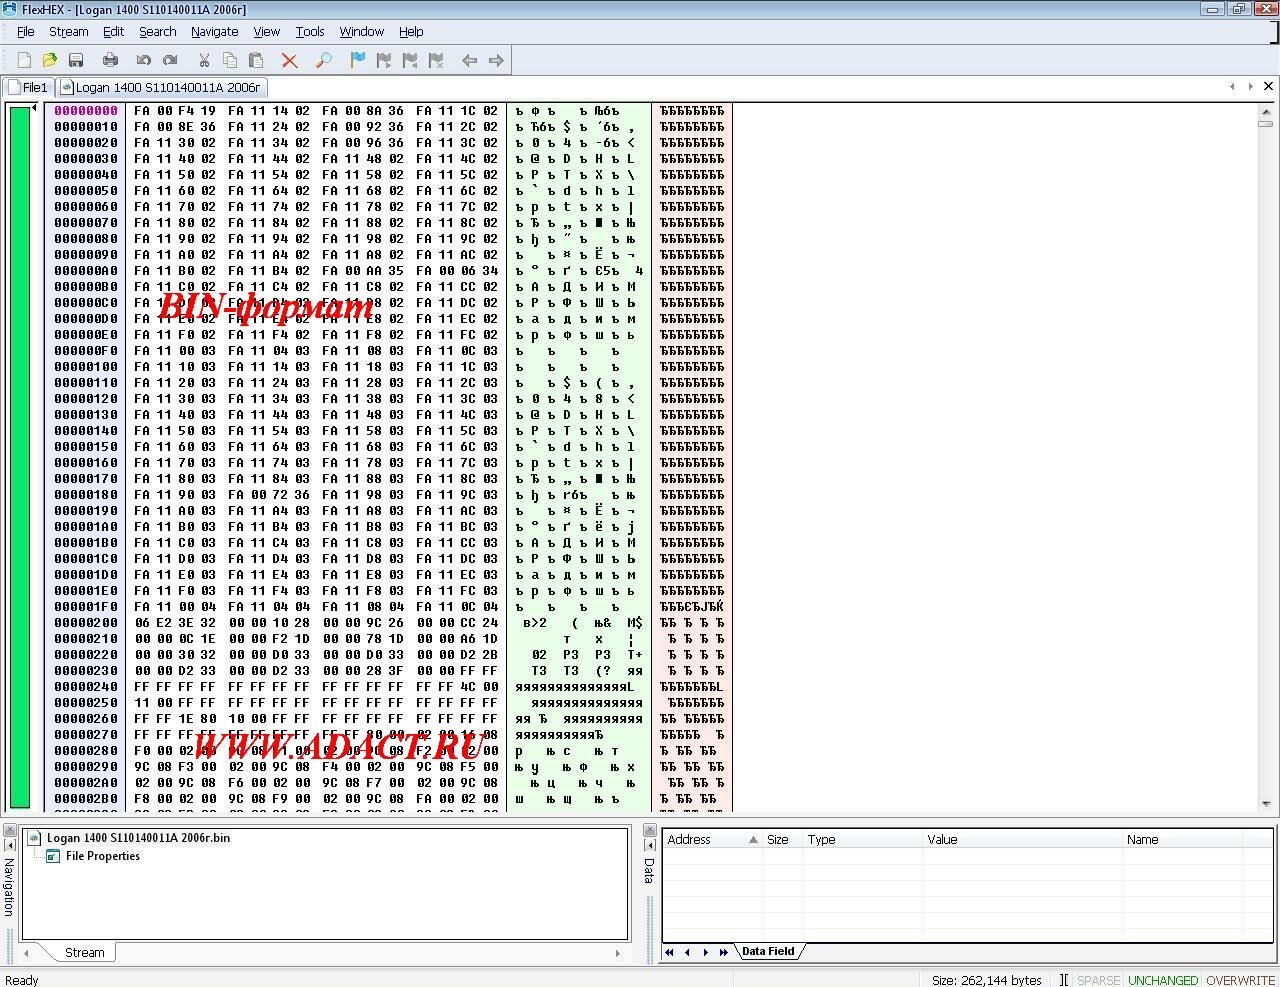Open the Window menu
Image resolution: width=1280 pixels, height=987 pixels.
coord(362,31)
